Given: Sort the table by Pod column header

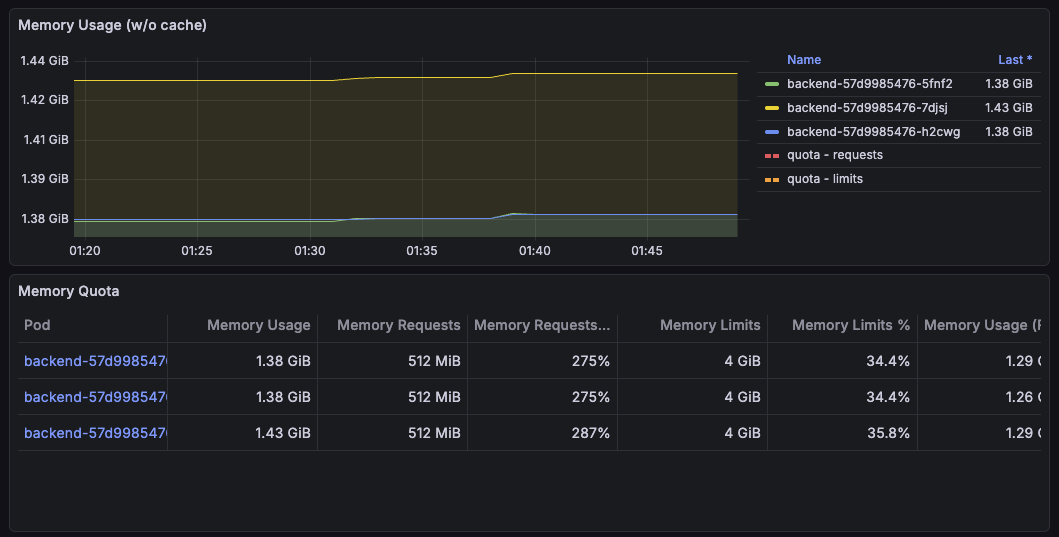Looking at the screenshot, I should point(38,325).
